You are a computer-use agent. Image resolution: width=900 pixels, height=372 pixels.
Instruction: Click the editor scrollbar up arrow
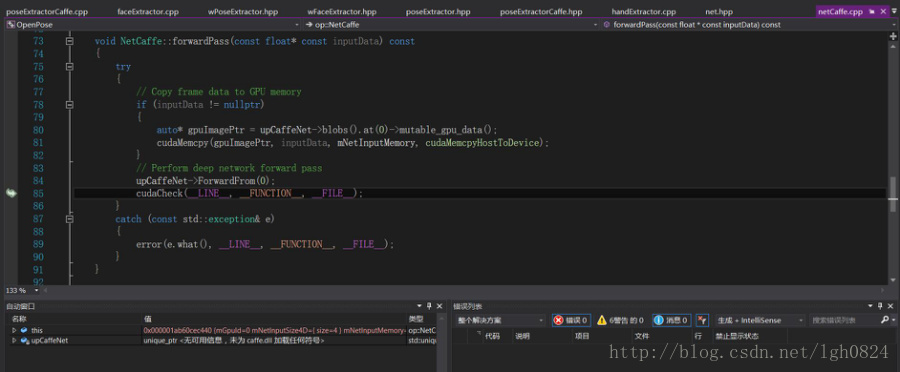click(x=893, y=45)
